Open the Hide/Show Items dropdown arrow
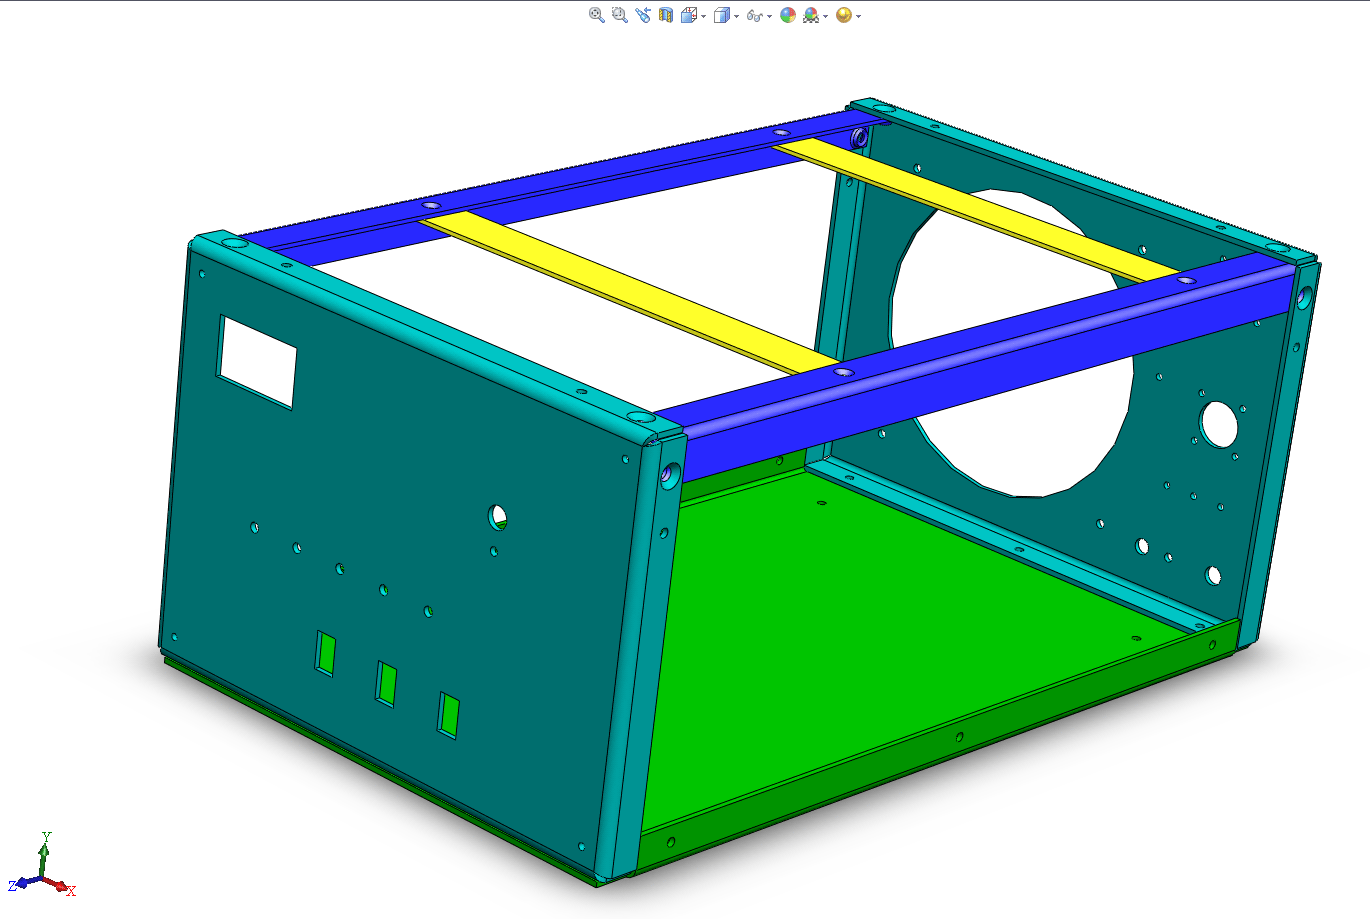Image resolution: width=1370 pixels, height=919 pixels. point(769,16)
